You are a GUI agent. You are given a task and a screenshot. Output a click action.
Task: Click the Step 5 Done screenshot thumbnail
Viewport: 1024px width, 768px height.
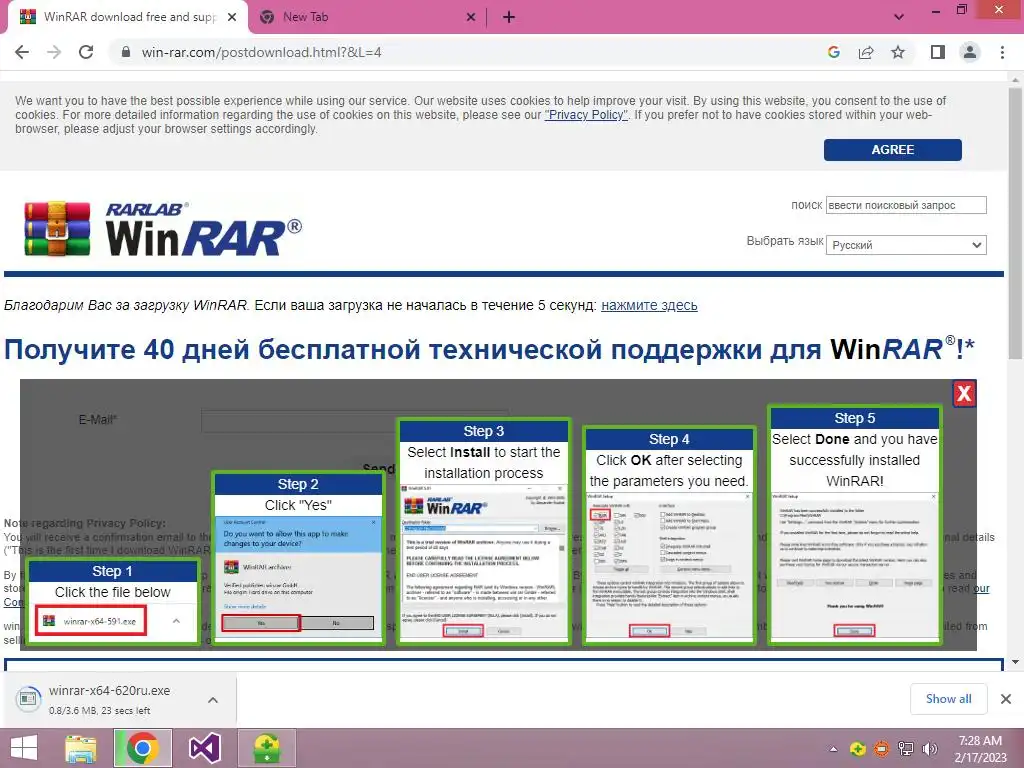854,525
